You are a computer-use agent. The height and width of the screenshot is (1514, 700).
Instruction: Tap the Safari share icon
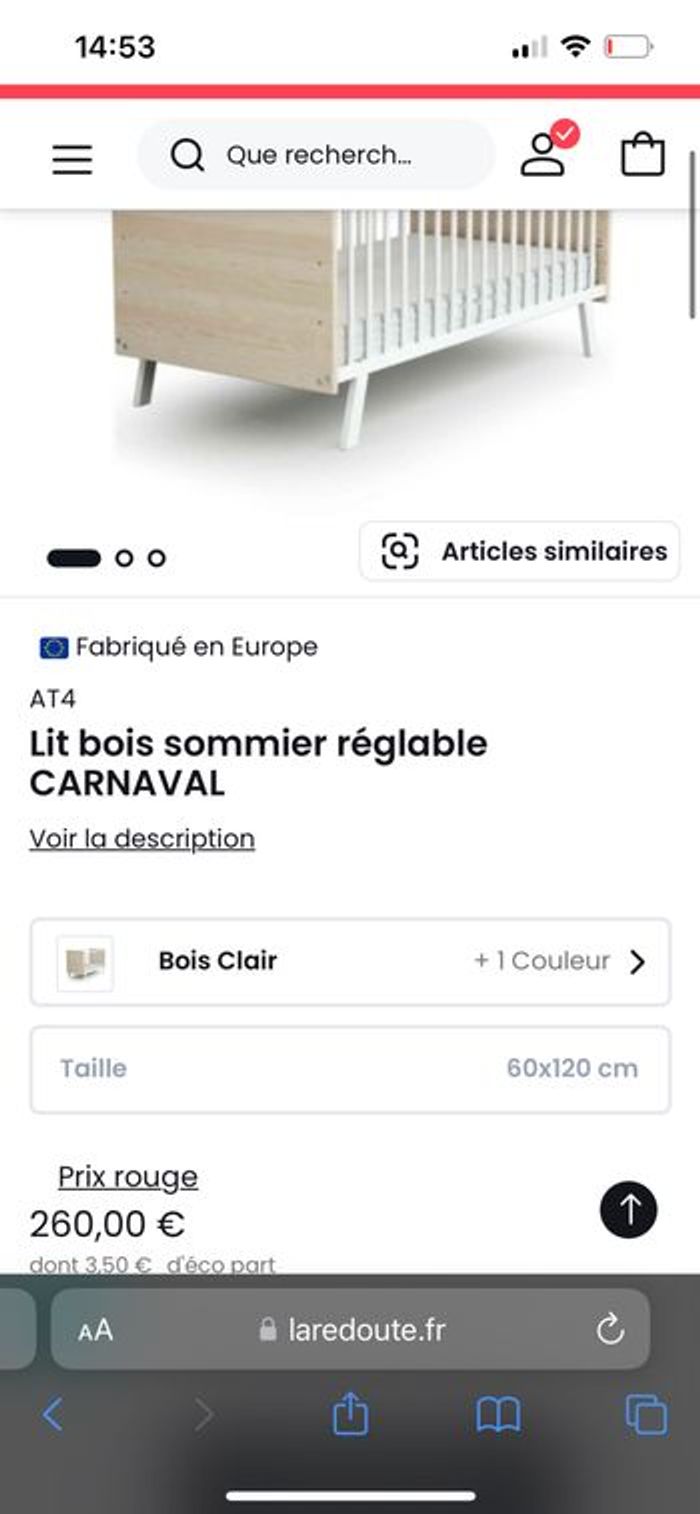[350, 1414]
